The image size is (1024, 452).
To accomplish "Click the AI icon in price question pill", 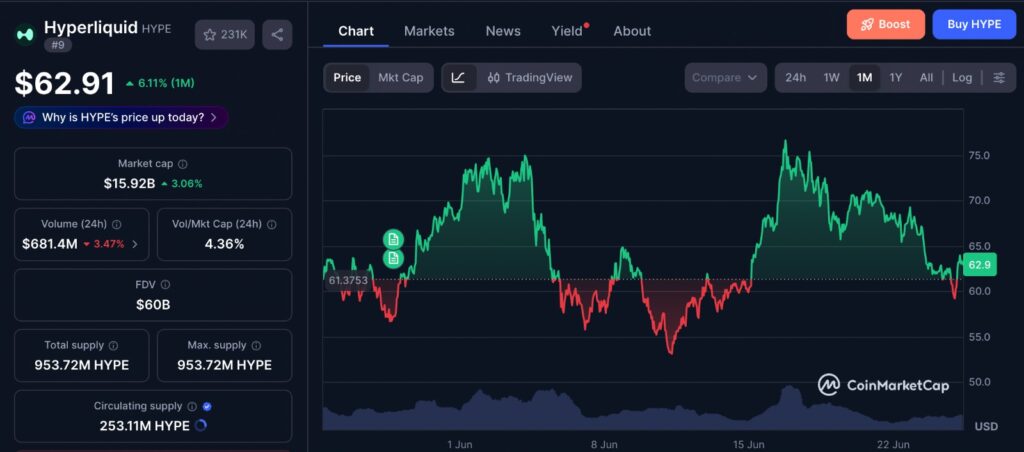I will [x=29, y=118].
